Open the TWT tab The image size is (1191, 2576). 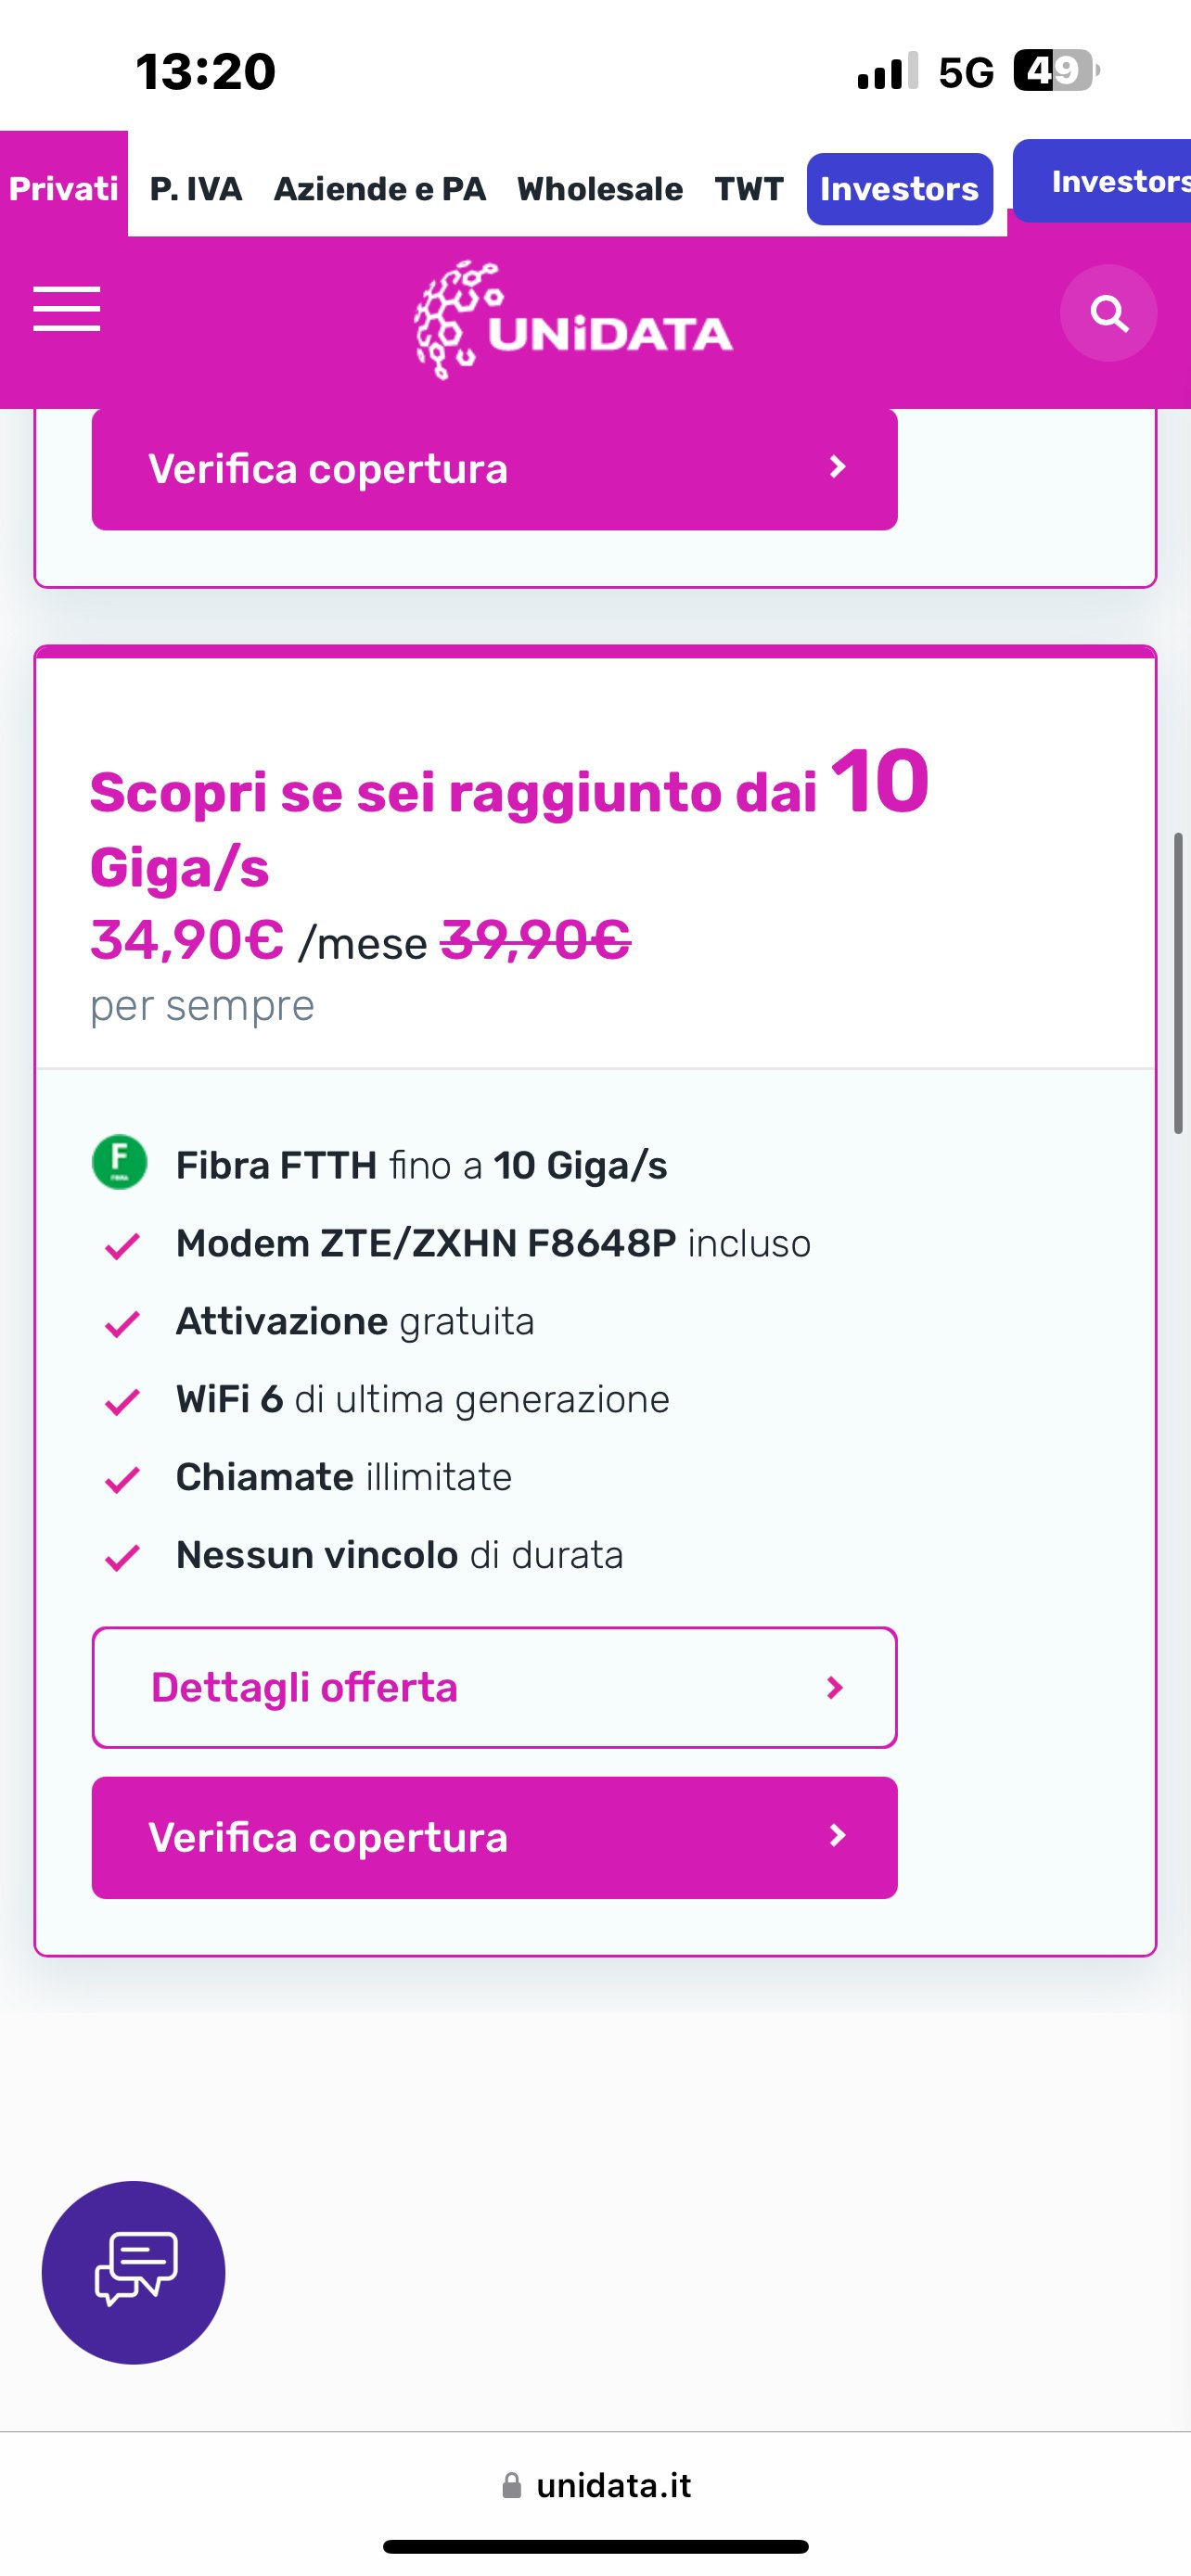(749, 188)
